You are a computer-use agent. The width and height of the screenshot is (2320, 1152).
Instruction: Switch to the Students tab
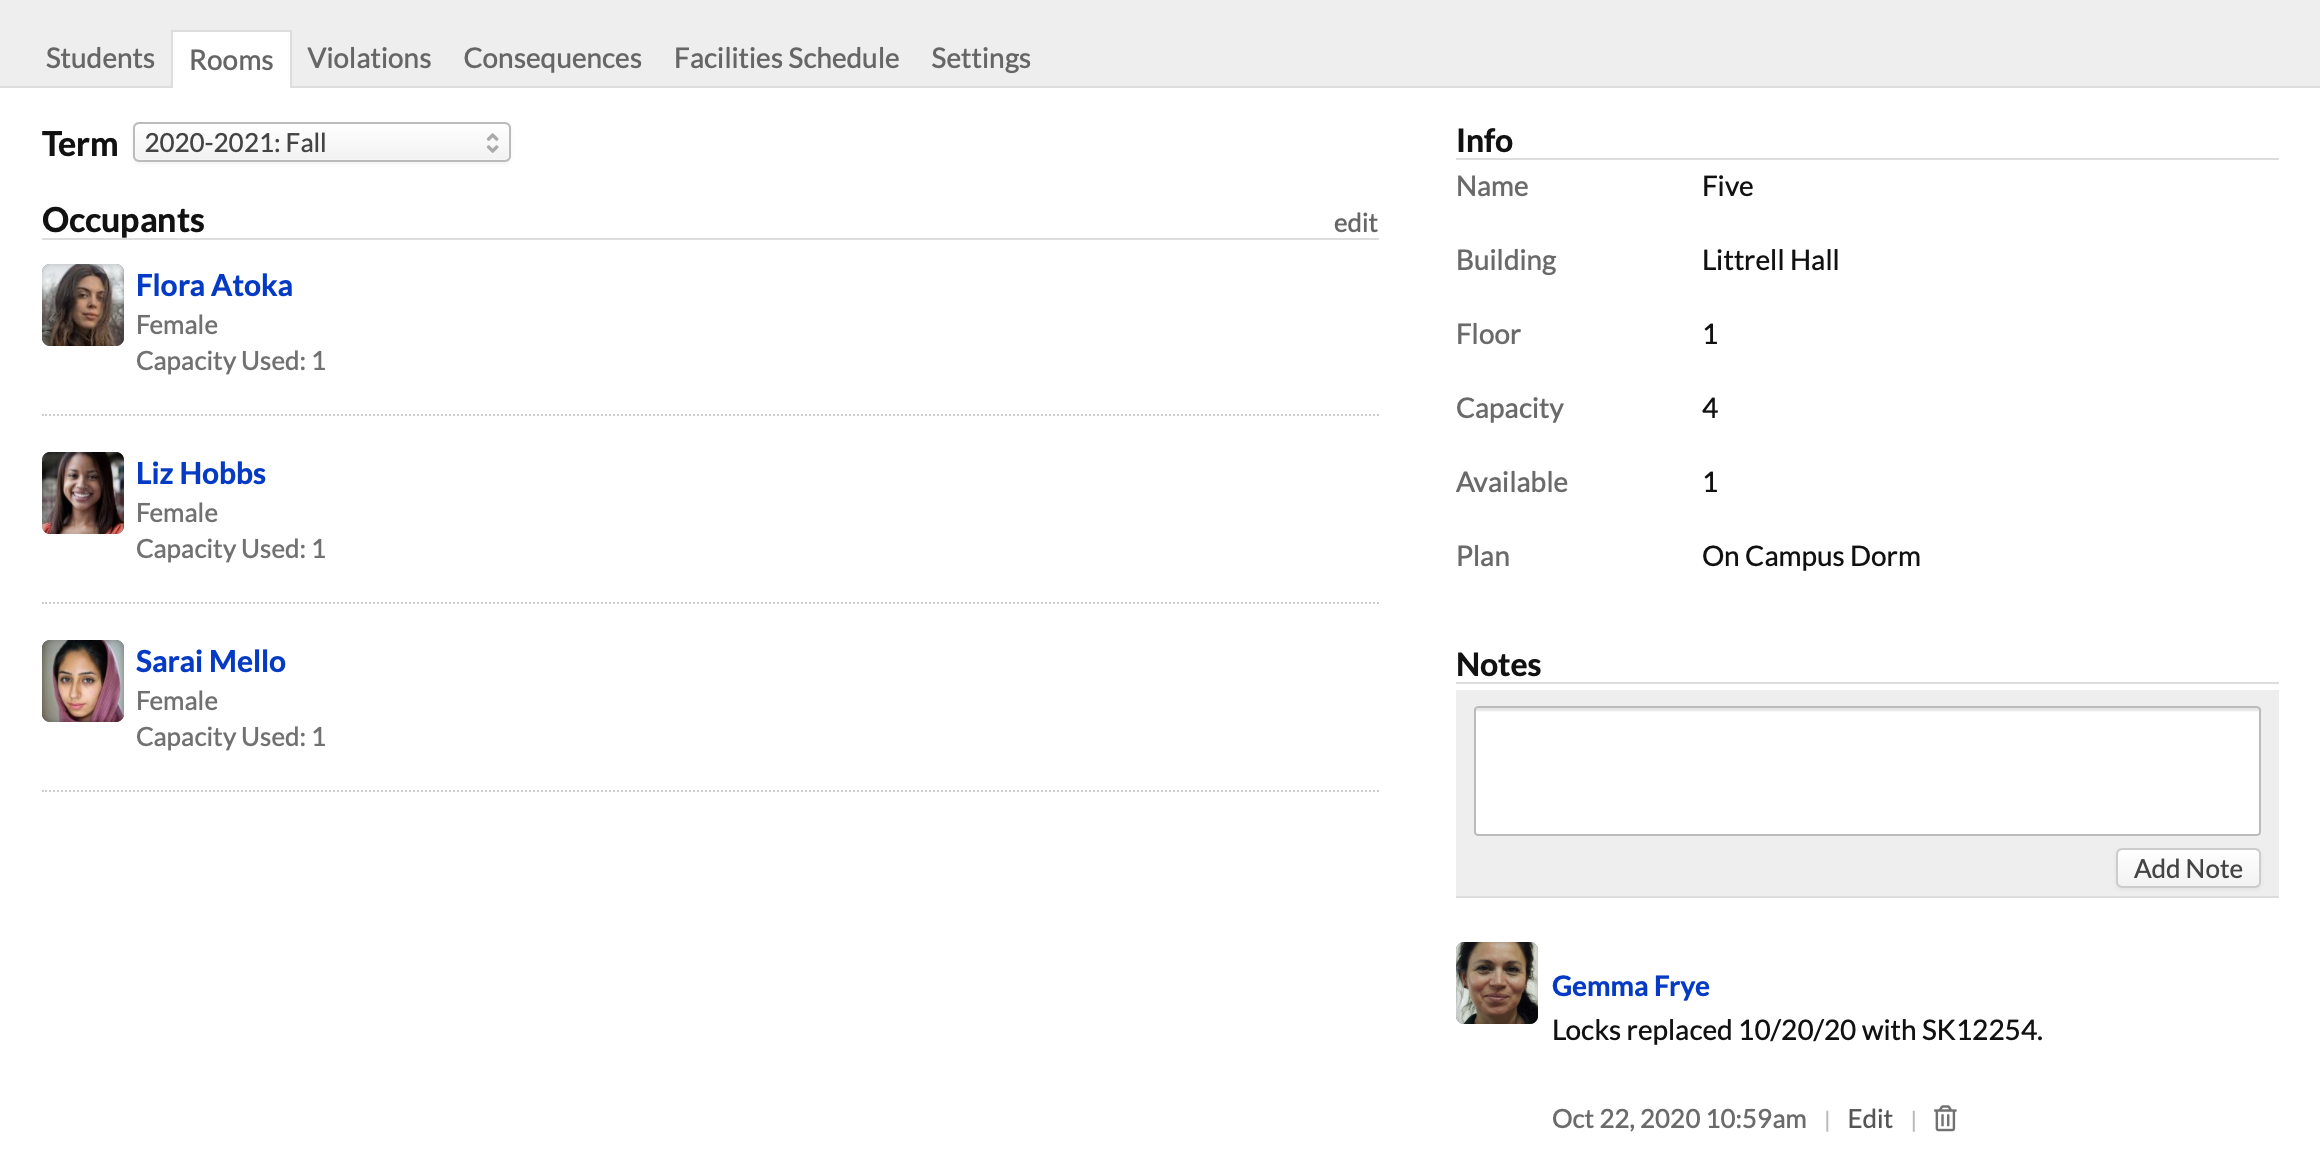pyautogui.click(x=100, y=58)
